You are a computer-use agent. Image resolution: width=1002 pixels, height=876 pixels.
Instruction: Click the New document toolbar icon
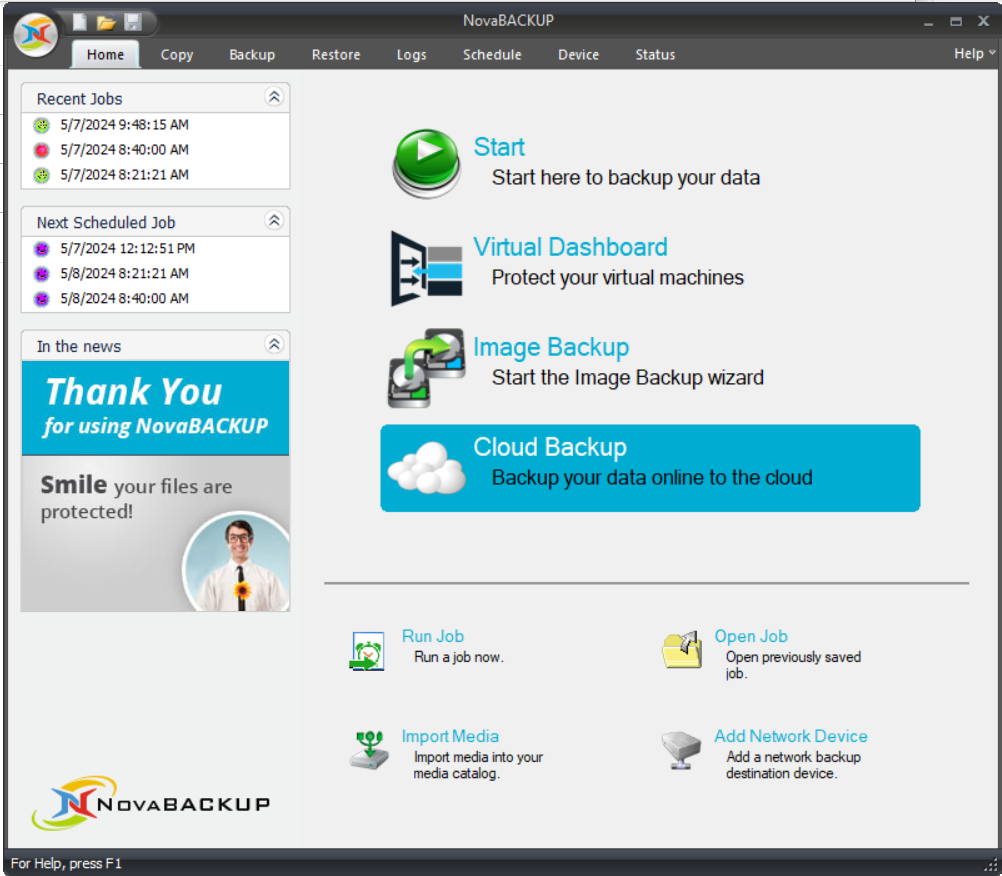[x=80, y=22]
